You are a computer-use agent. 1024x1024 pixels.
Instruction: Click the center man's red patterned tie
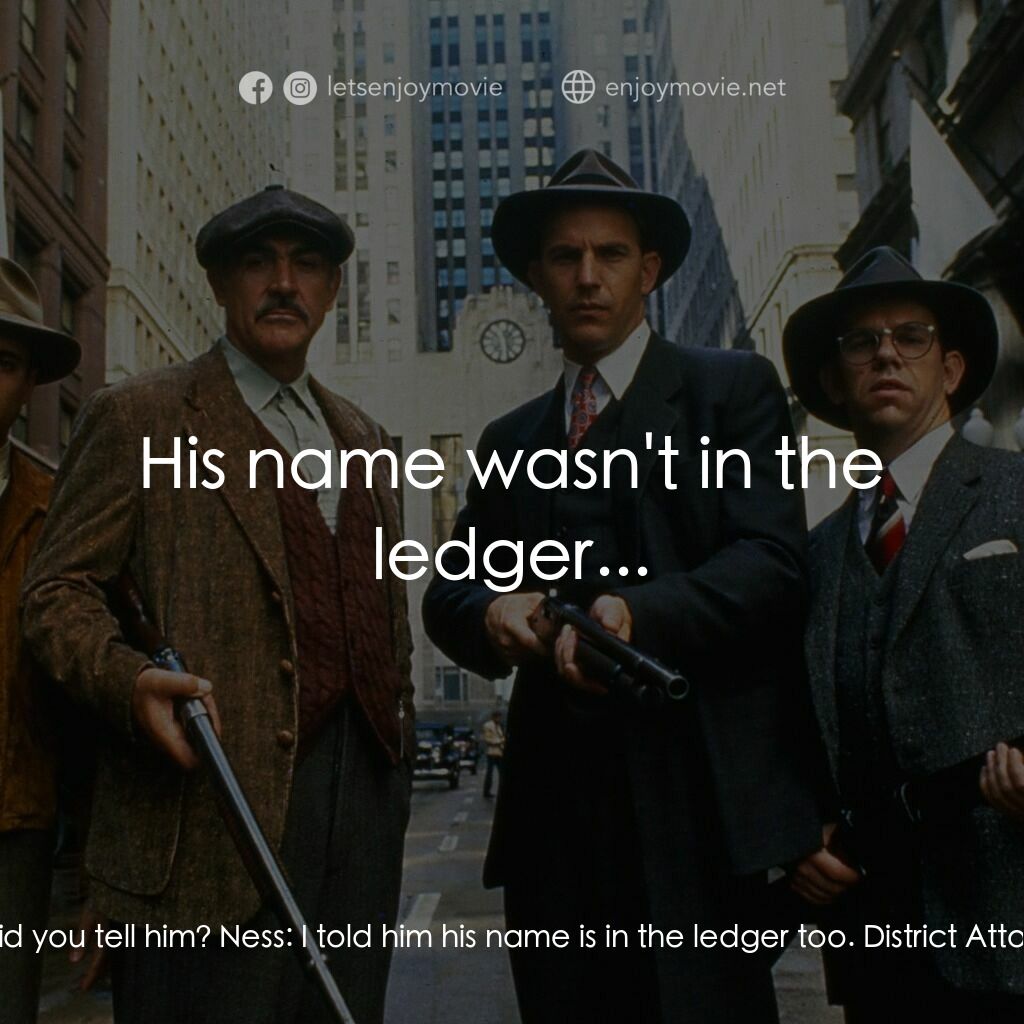(x=583, y=404)
